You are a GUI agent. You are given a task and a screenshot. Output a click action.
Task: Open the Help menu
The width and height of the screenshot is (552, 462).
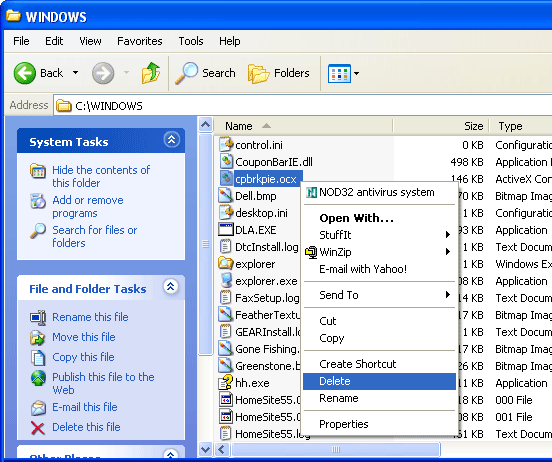click(x=230, y=41)
